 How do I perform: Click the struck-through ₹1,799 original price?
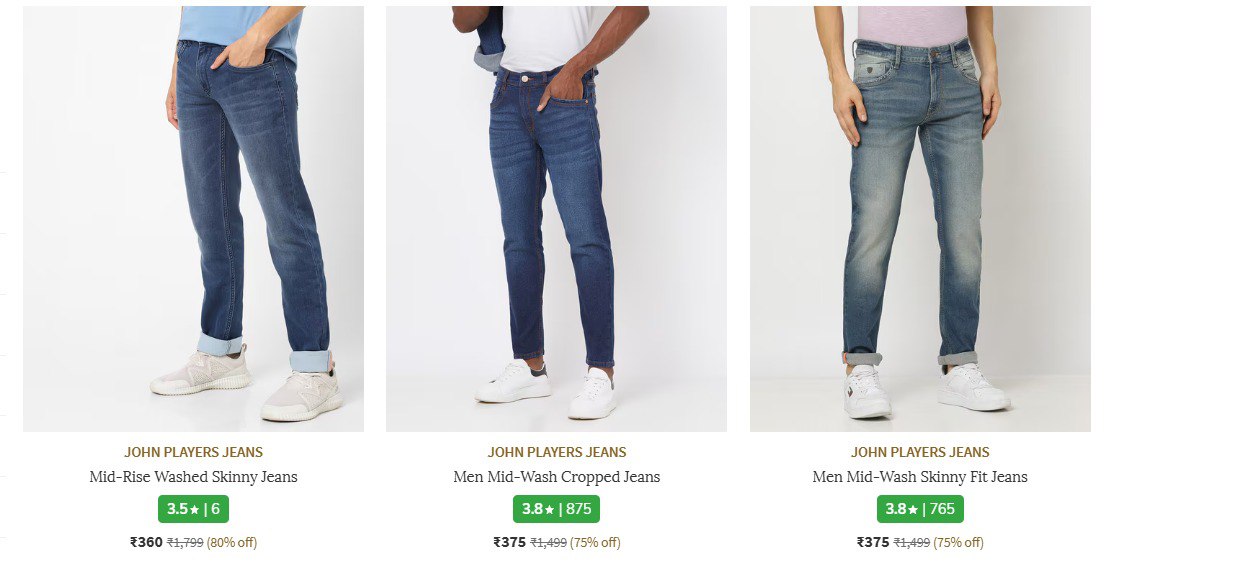[x=185, y=543]
